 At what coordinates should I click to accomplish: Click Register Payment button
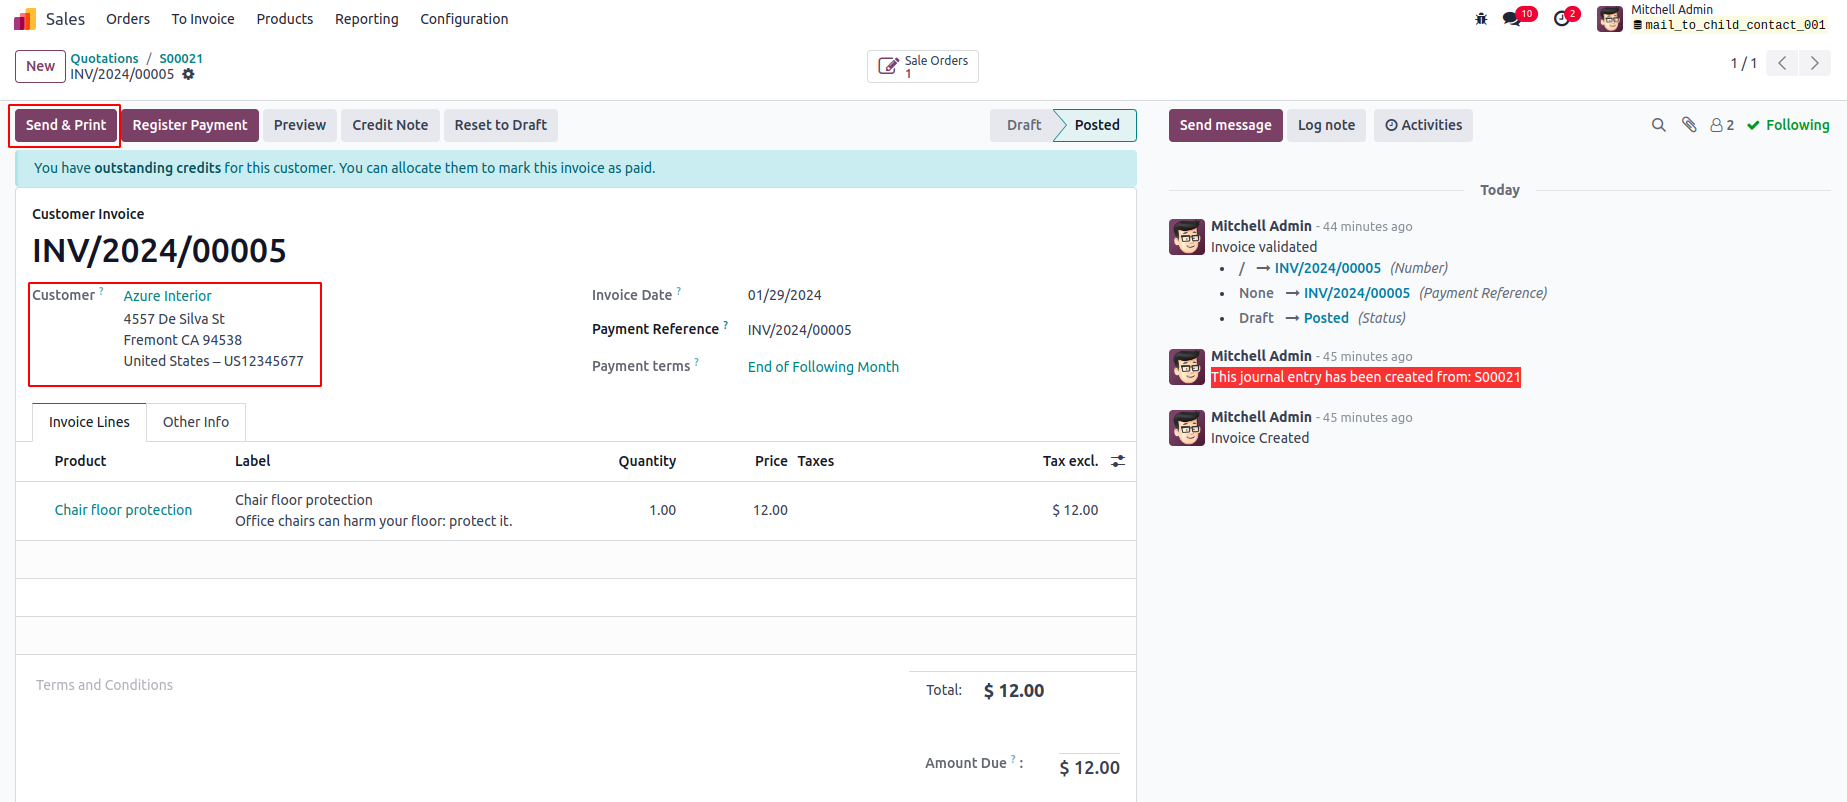pos(190,125)
